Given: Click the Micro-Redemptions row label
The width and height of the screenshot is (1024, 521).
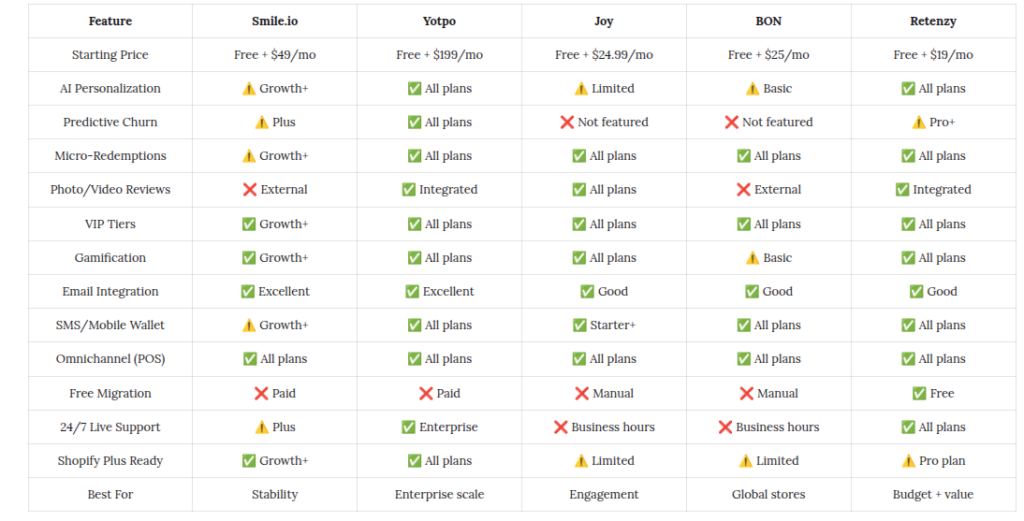Looking at the screenshot, I should point(110,156).
